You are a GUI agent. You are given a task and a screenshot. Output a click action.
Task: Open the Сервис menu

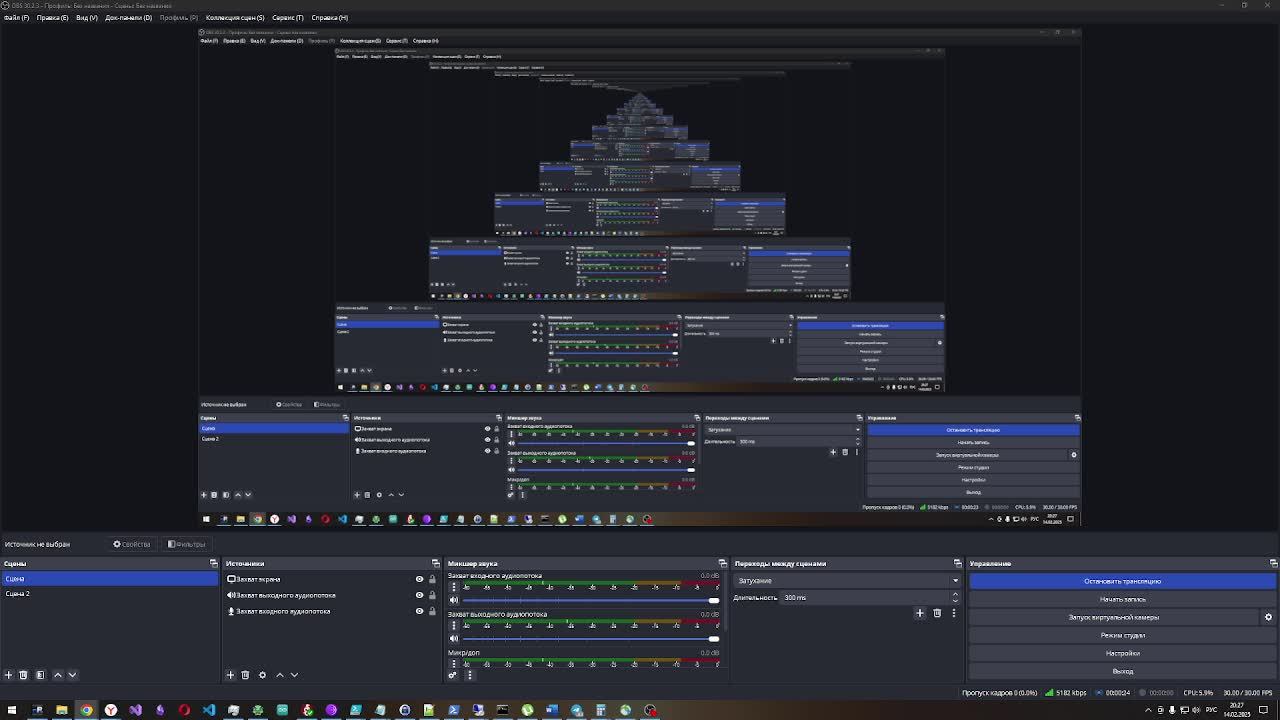click(288, 17)
